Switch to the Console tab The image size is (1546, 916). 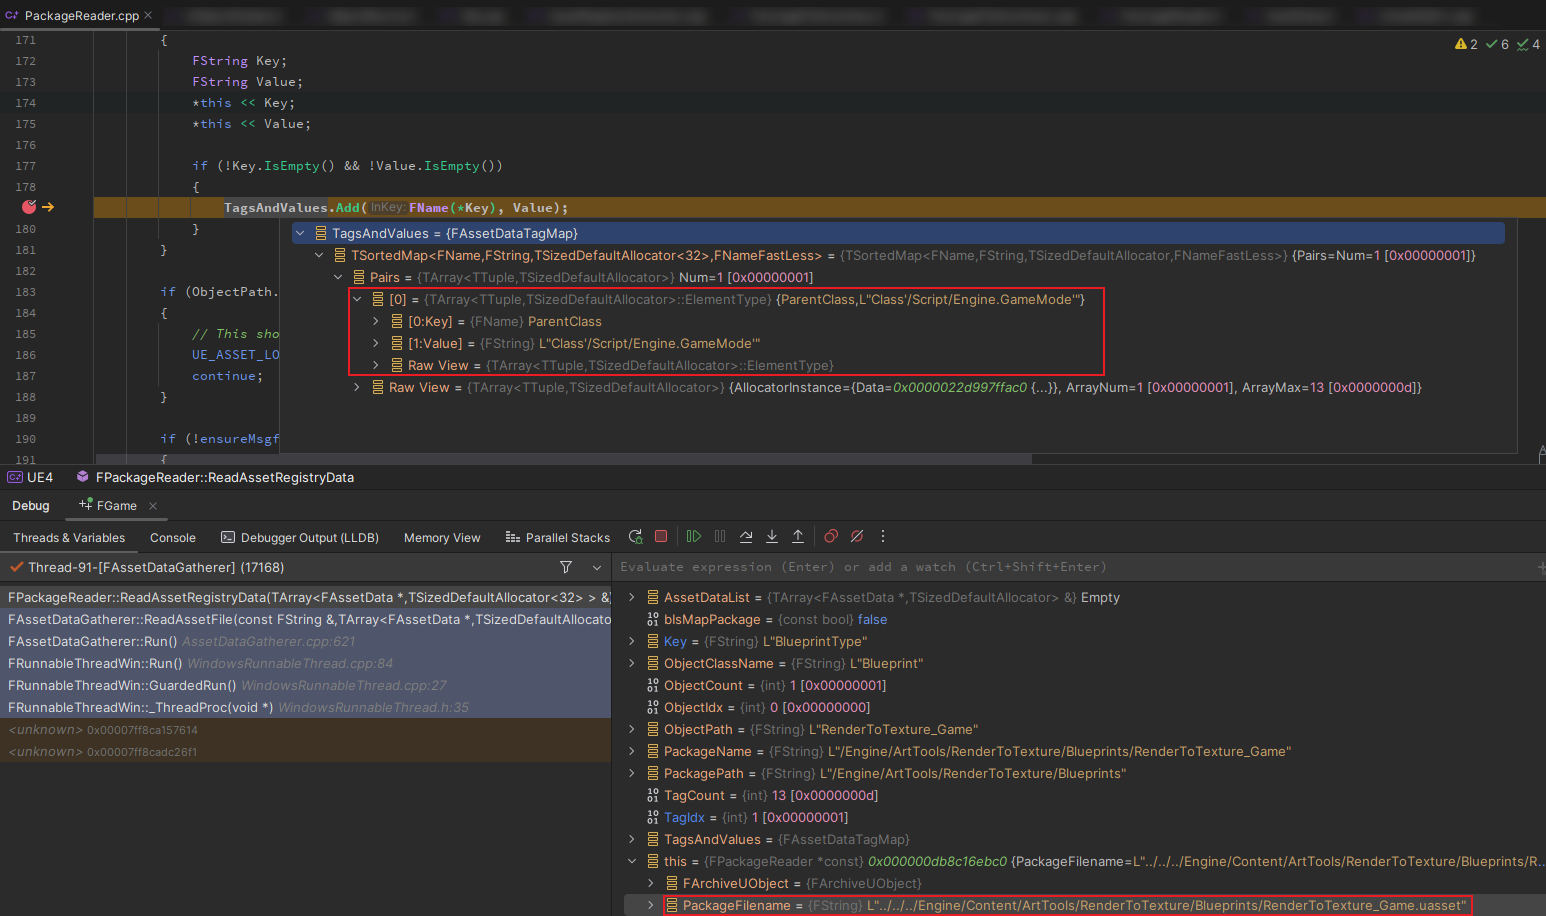pos(172,538)
